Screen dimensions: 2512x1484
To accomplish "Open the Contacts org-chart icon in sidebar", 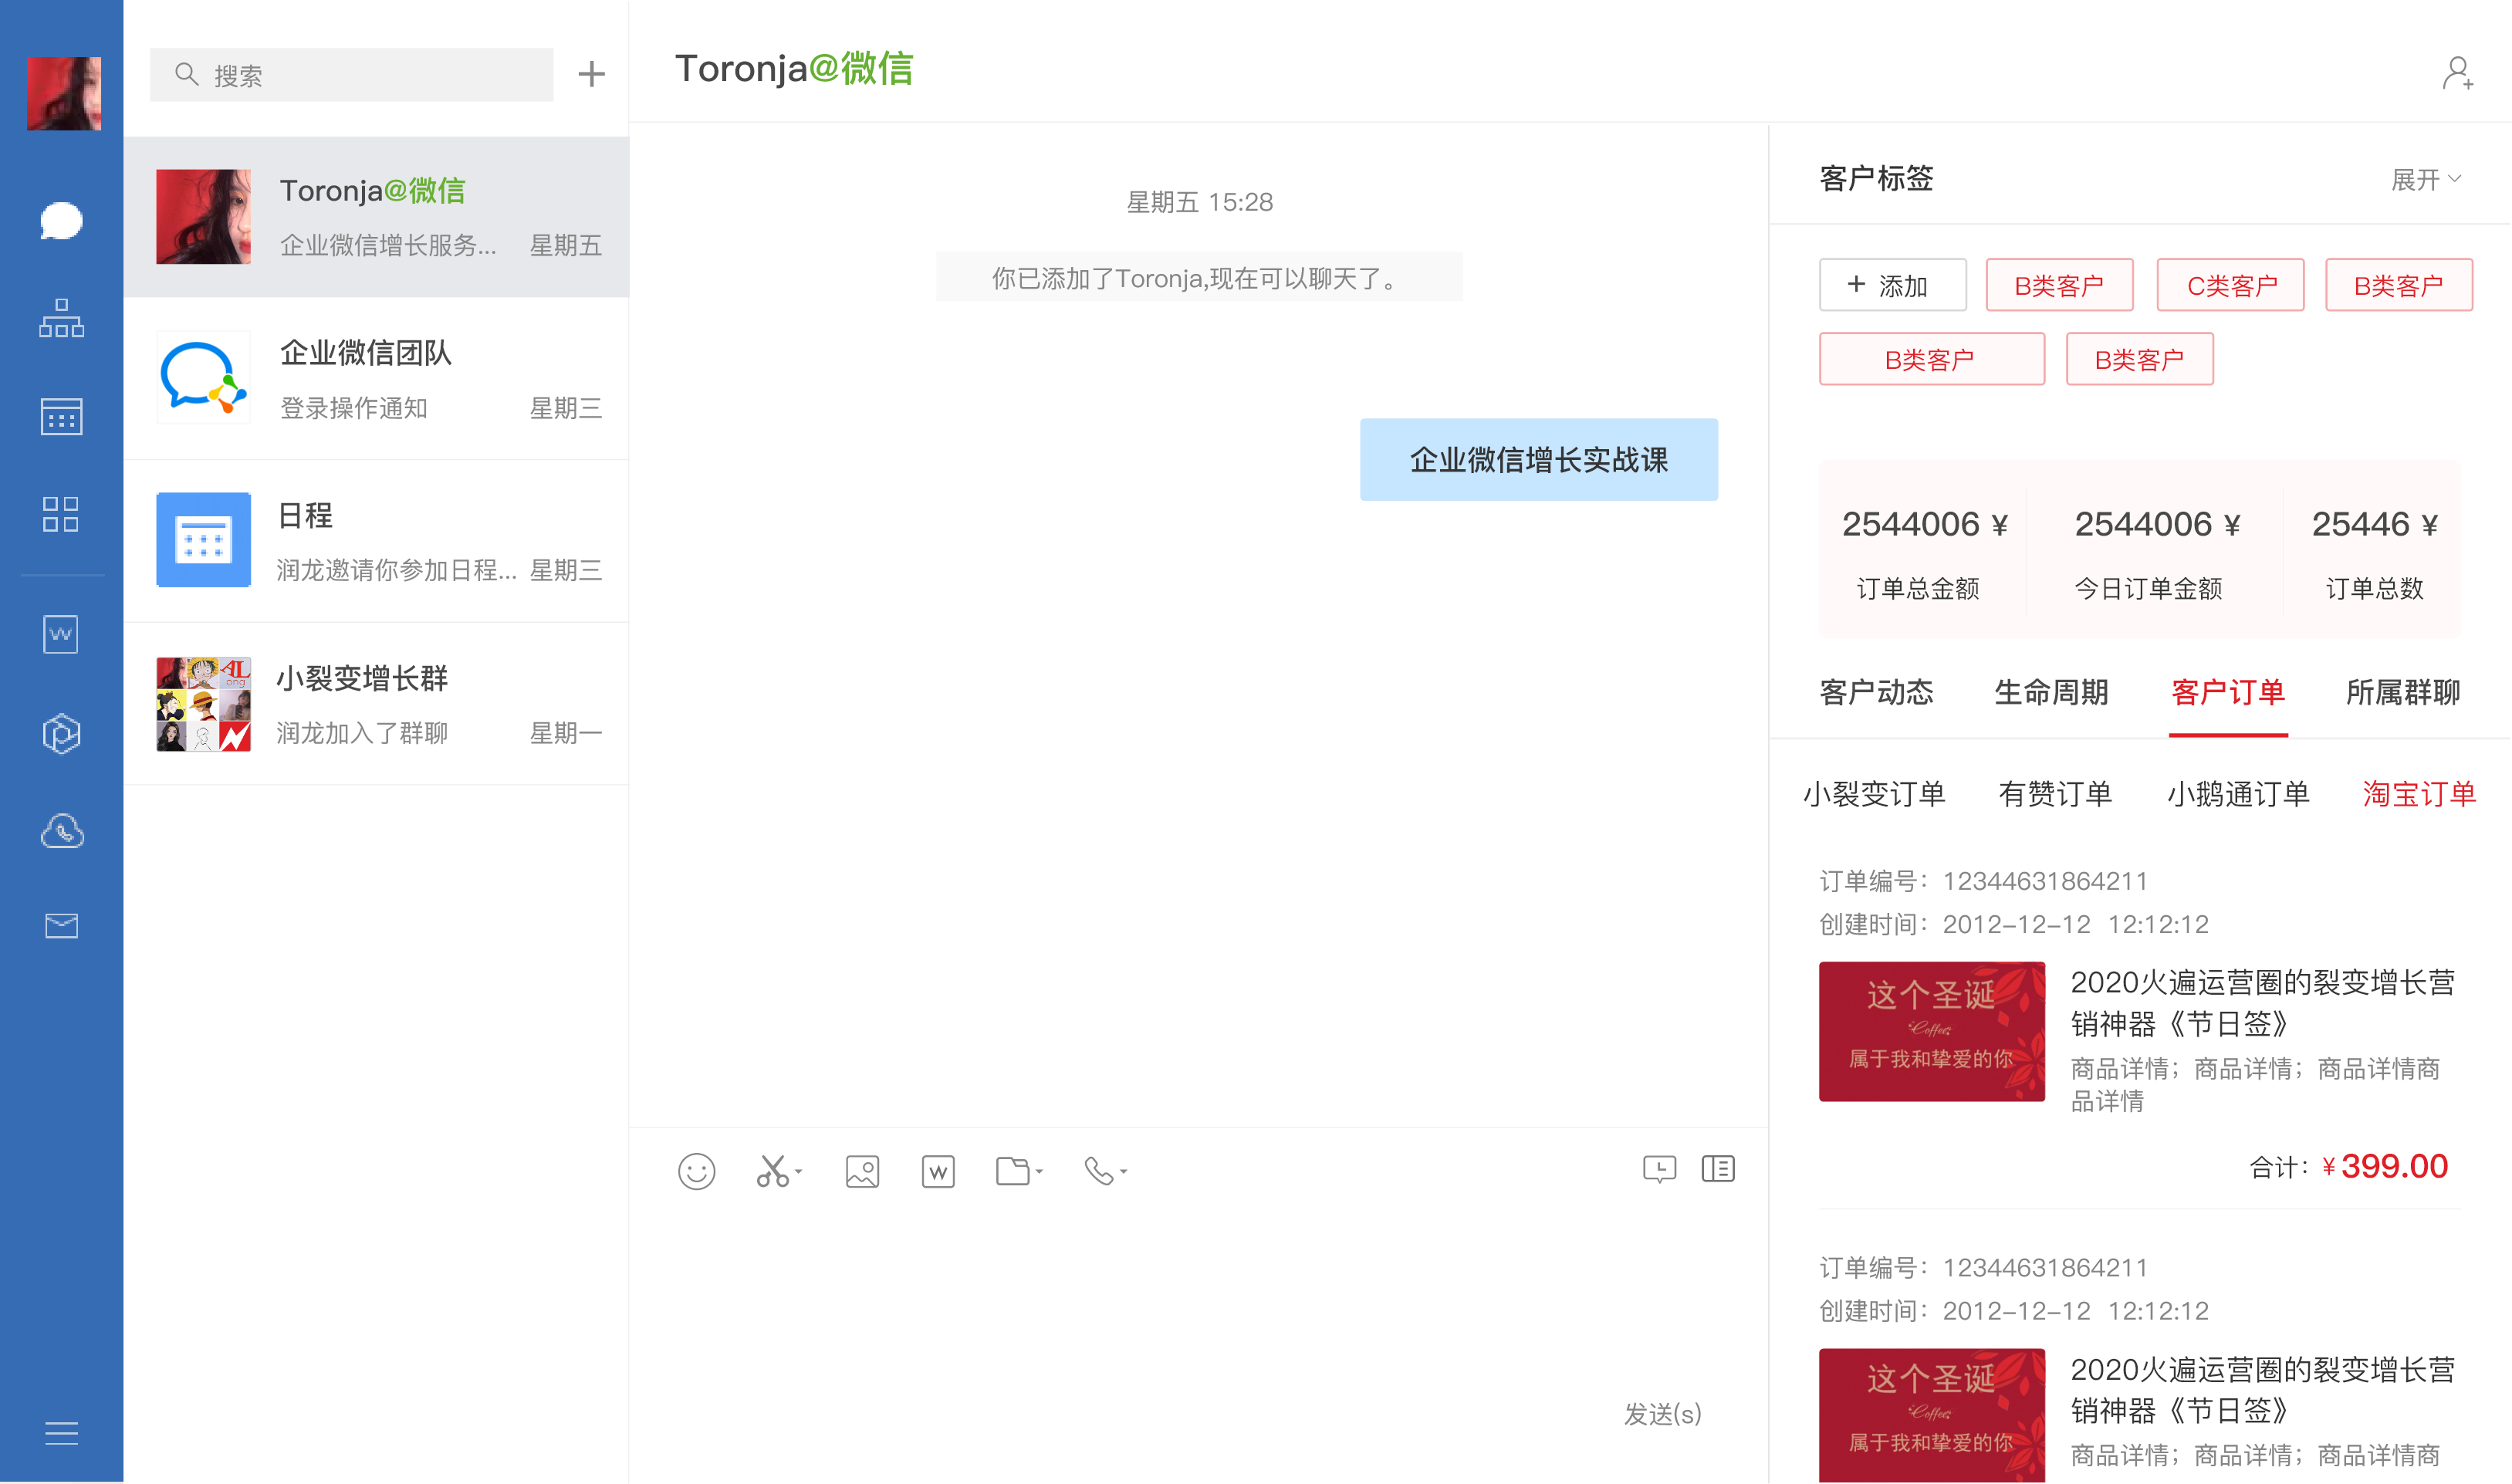I will pos(61,318).
